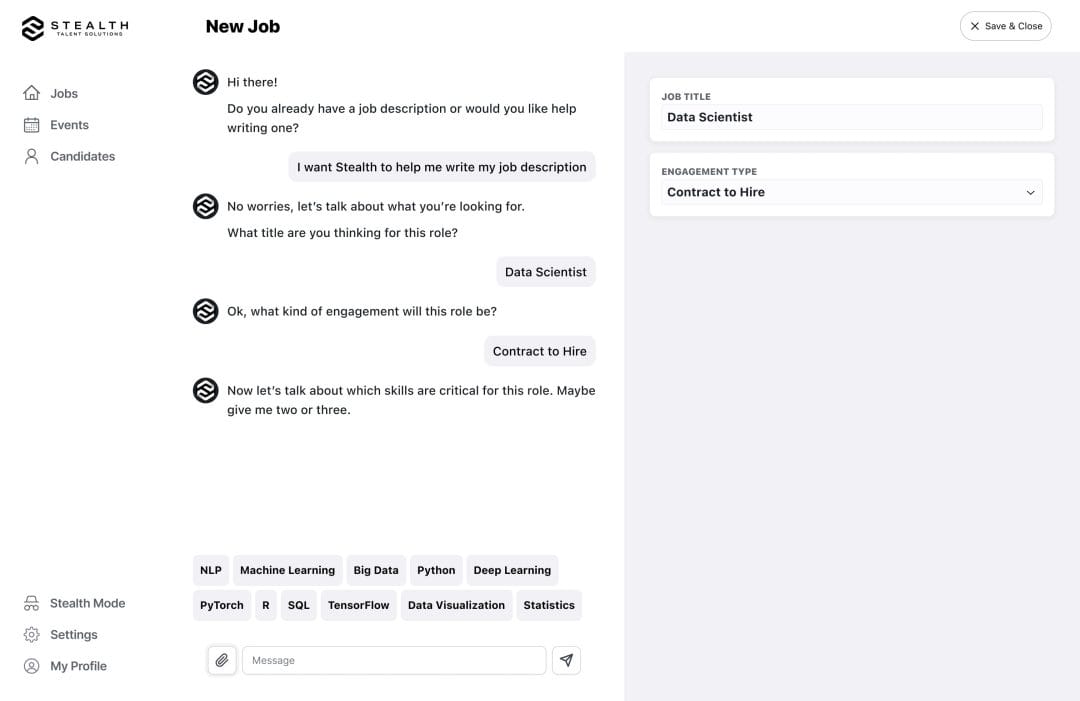Send the message with the paper plane icon
The image size is (1080, 701).
tap(566, 660)
